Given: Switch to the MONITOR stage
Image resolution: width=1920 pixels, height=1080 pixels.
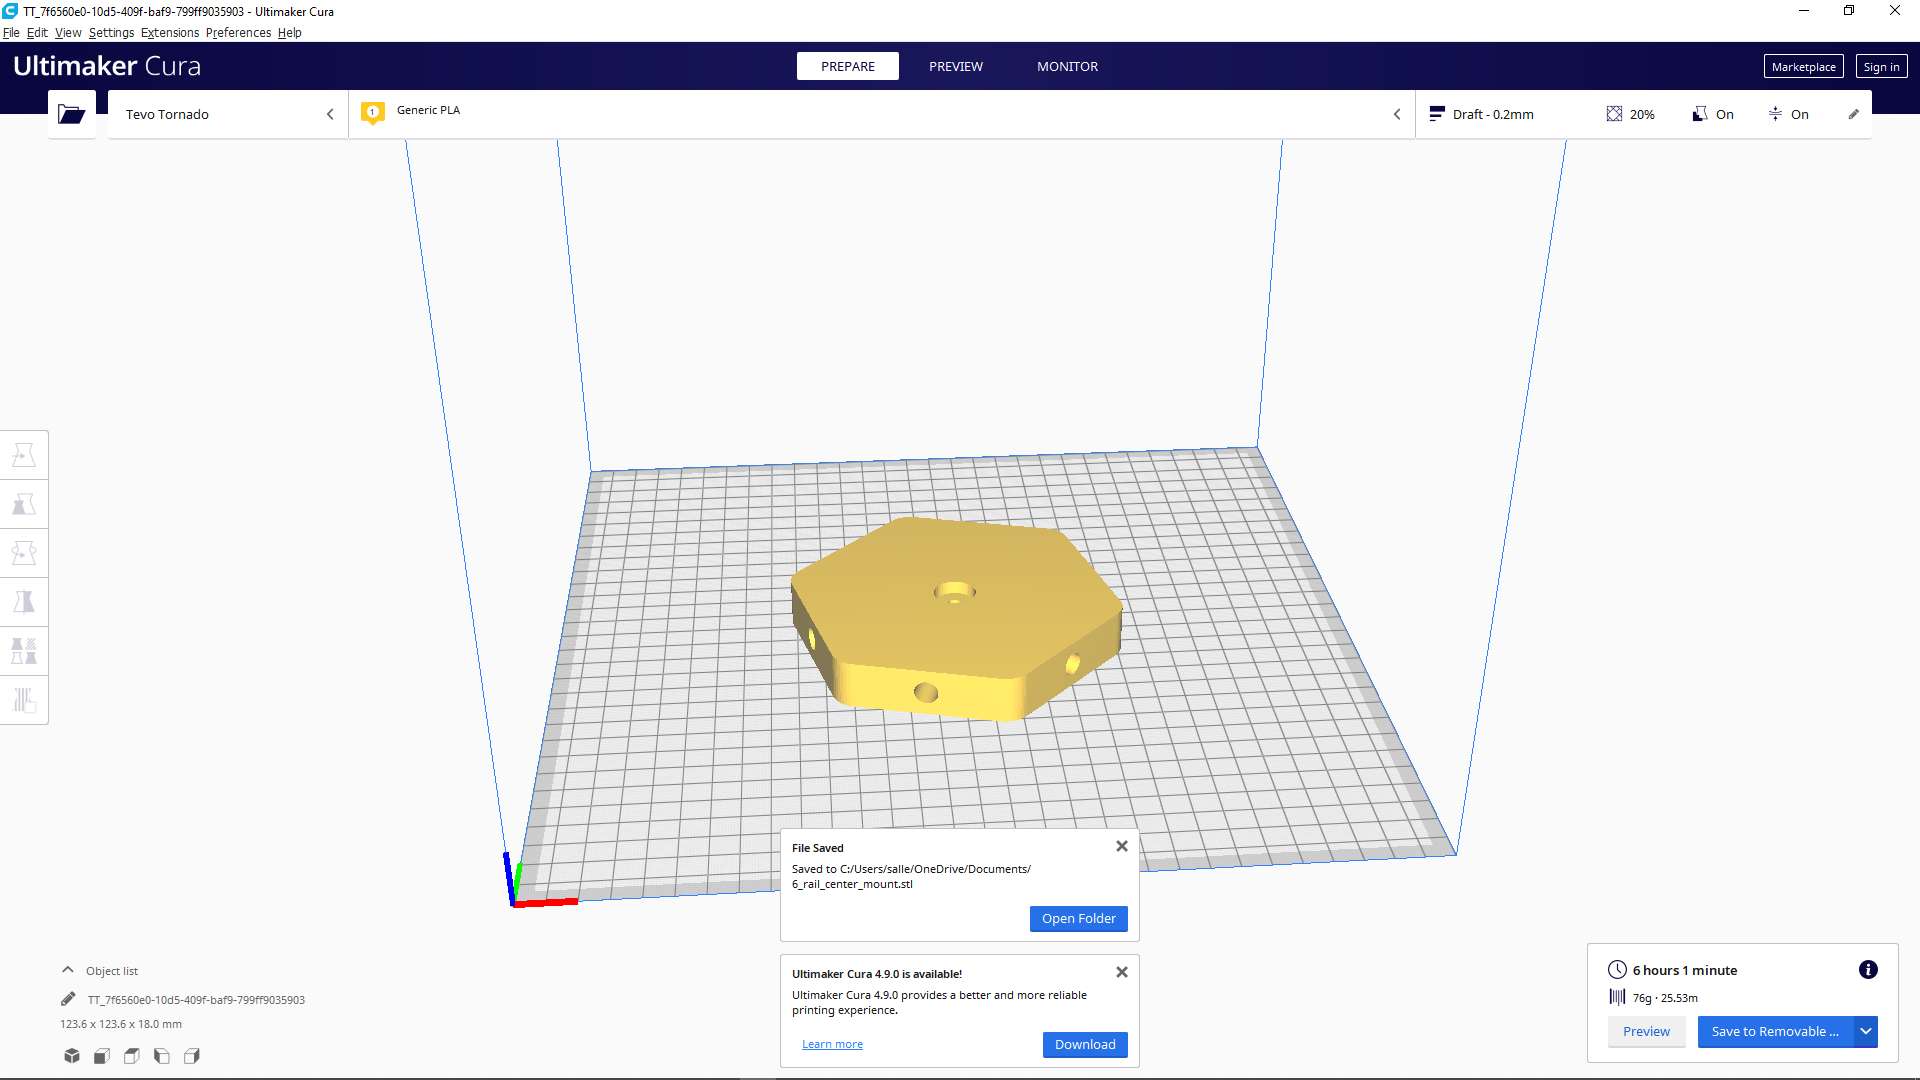Looking at the screenshot, I should click(1067, 66).
